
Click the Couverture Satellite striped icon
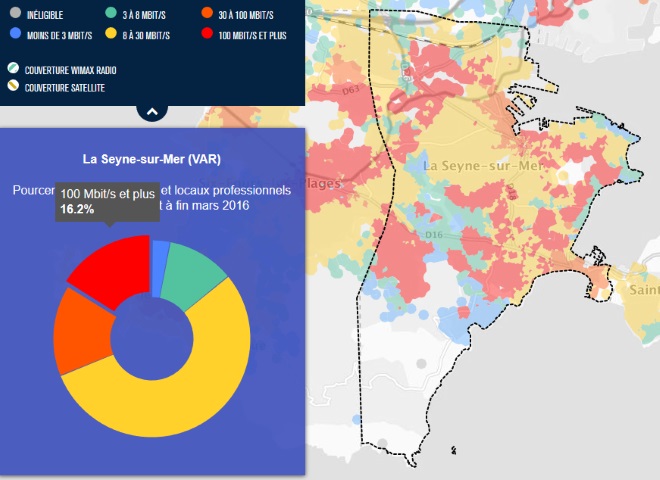13,88
